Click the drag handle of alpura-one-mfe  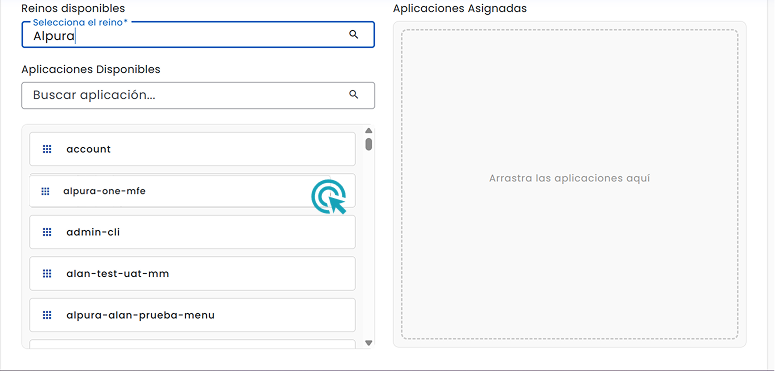45,191
